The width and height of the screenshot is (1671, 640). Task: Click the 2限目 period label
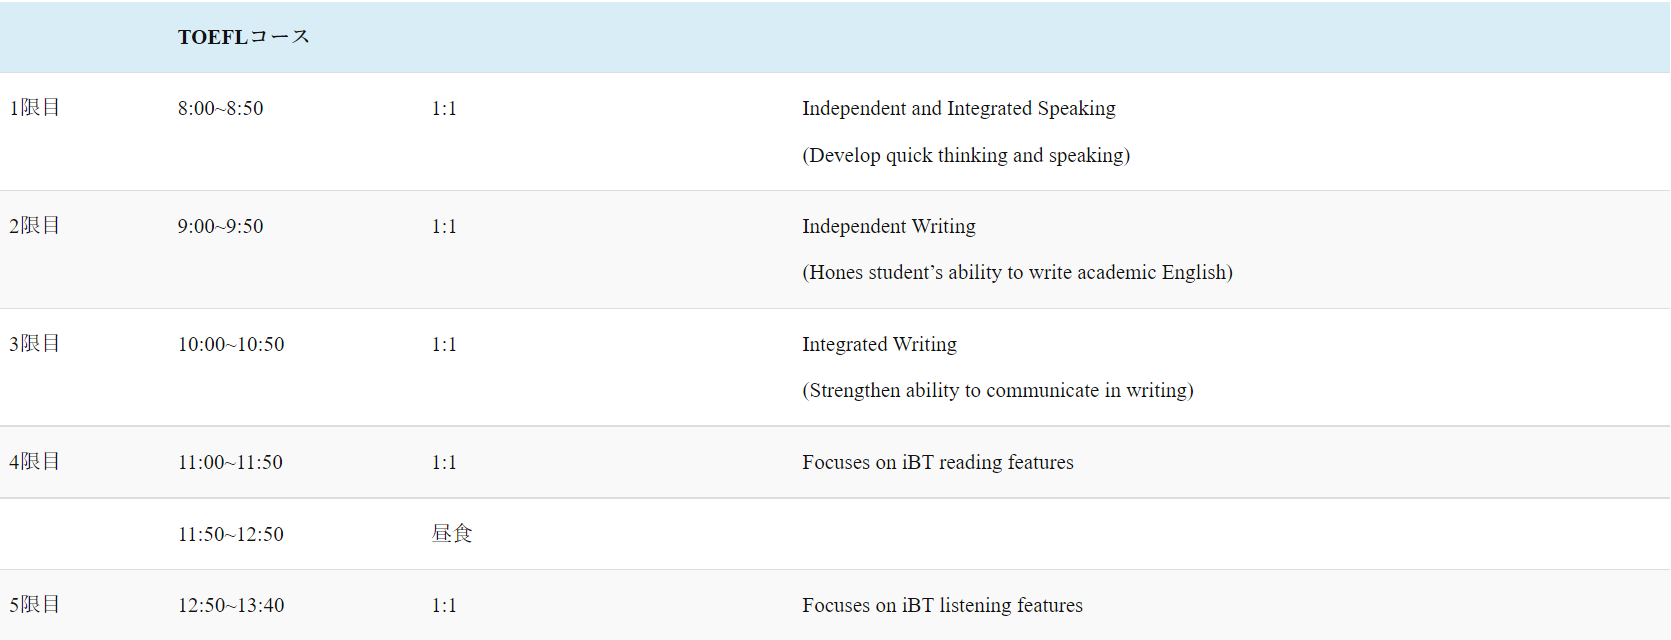(35, 226)
